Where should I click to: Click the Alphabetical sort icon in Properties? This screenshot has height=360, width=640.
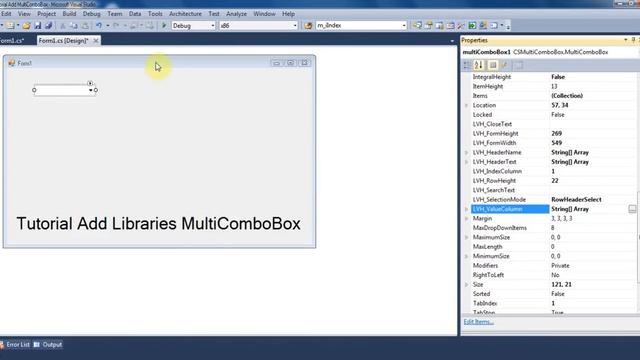tap(479, 65)
